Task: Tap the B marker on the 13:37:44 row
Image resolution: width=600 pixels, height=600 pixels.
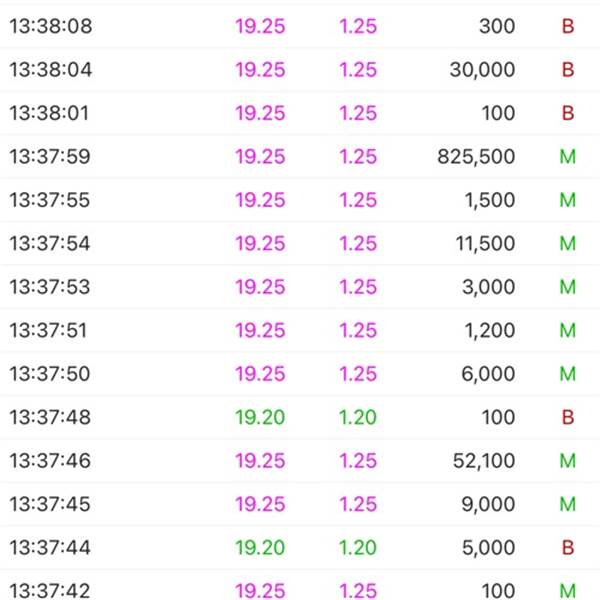Action: [568, 548]
